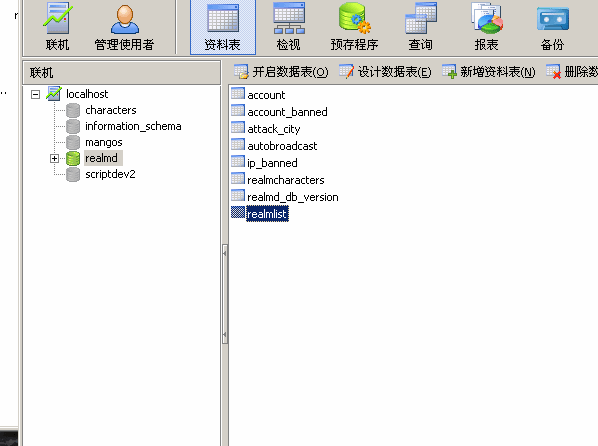This screenshot has width=598, height=446.
Task: Select the 资料表 tables icon
Action: [223, 27]
